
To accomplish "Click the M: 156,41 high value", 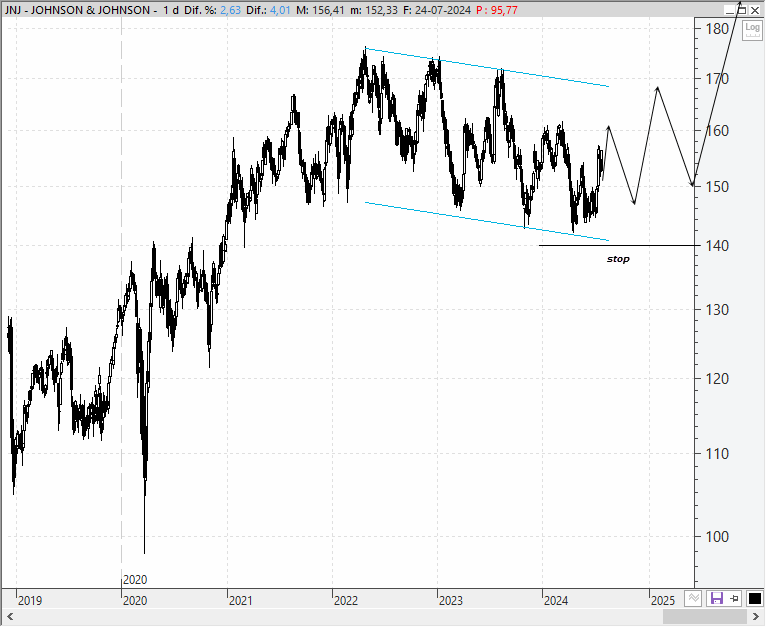I will coord(320,10).
